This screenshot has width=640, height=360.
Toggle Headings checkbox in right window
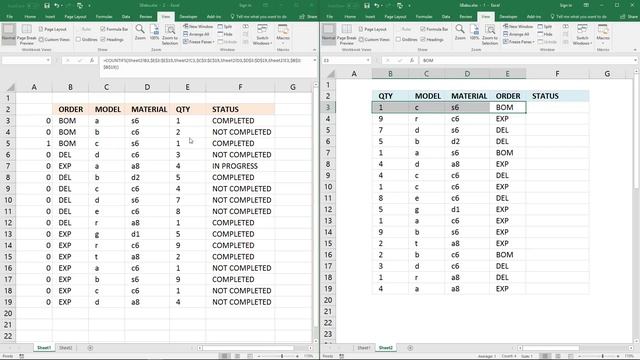pos(423,40)
